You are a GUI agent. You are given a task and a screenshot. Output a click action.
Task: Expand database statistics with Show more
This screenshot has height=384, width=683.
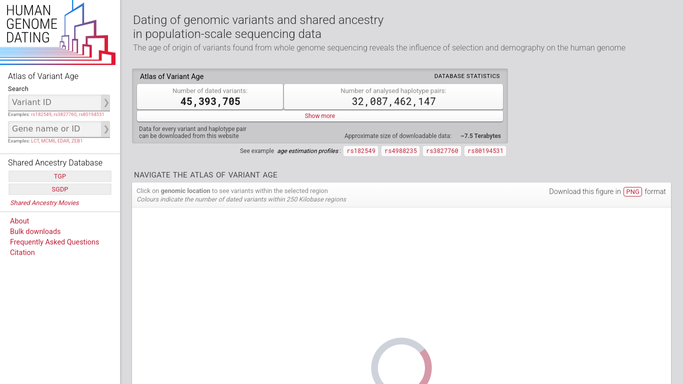320,116
